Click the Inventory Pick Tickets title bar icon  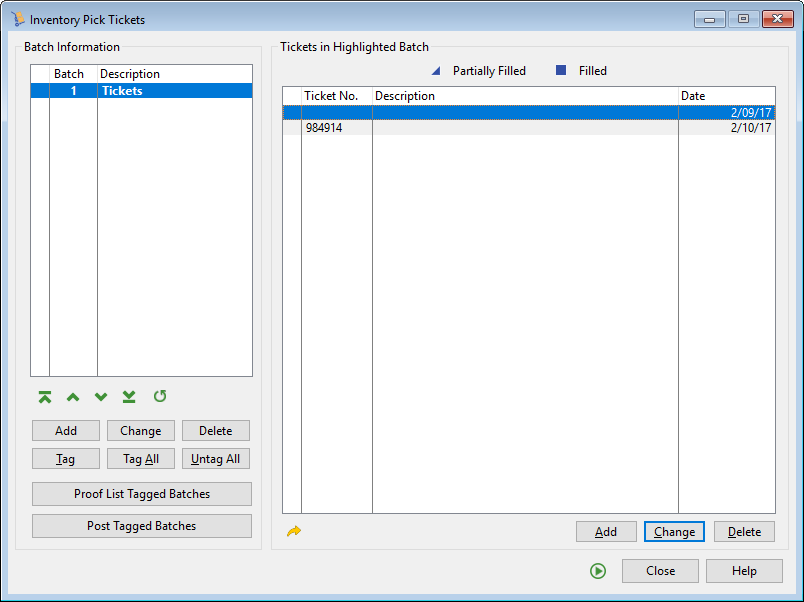coord(18,19)
